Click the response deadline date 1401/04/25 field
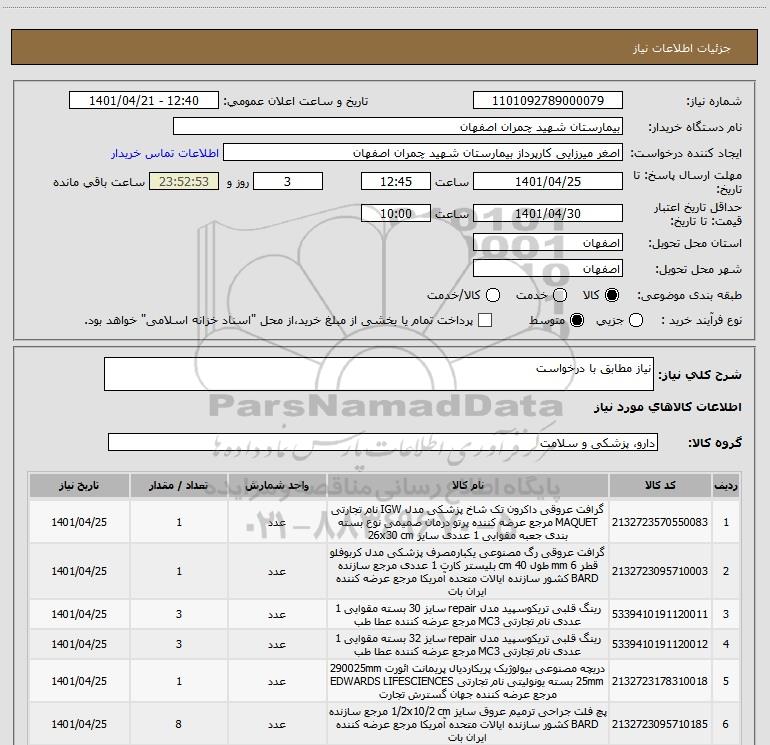This screenshot has width=770, height=745. point(548,181)
